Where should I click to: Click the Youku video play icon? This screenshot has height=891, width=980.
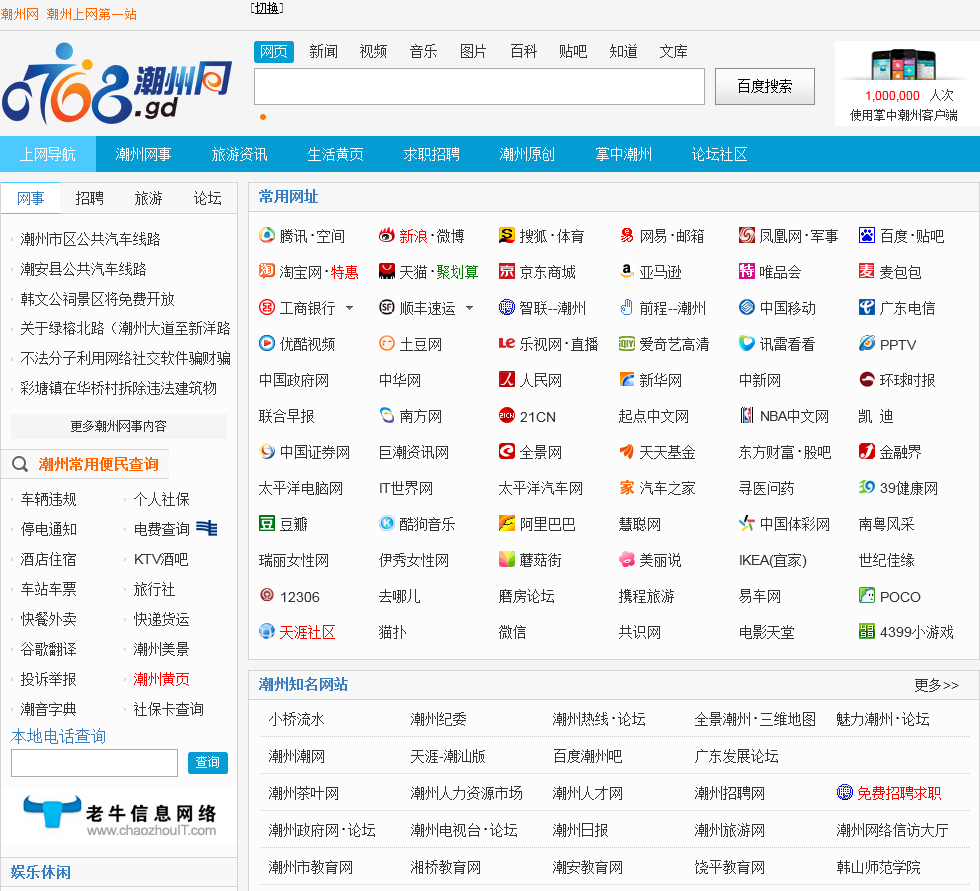(x=267, y=343)
